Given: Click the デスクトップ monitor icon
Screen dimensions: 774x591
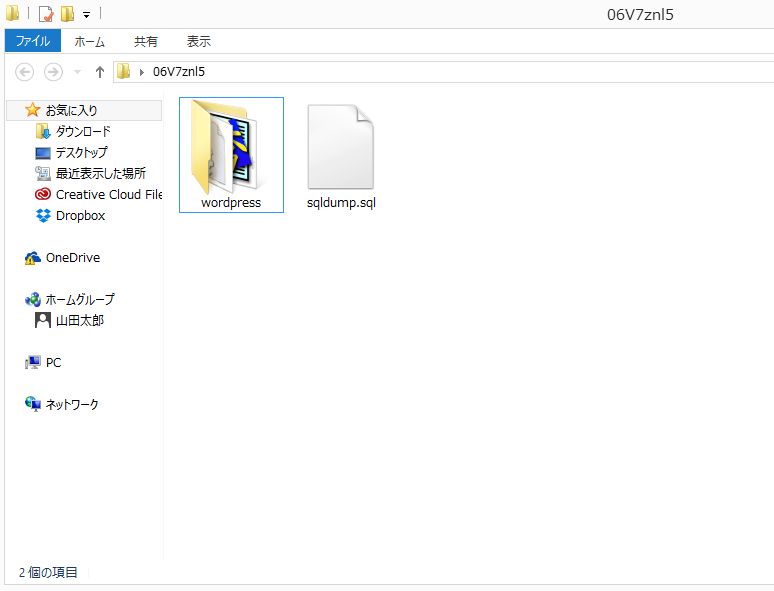Looking at the screenshot, I should click(43, 153).
